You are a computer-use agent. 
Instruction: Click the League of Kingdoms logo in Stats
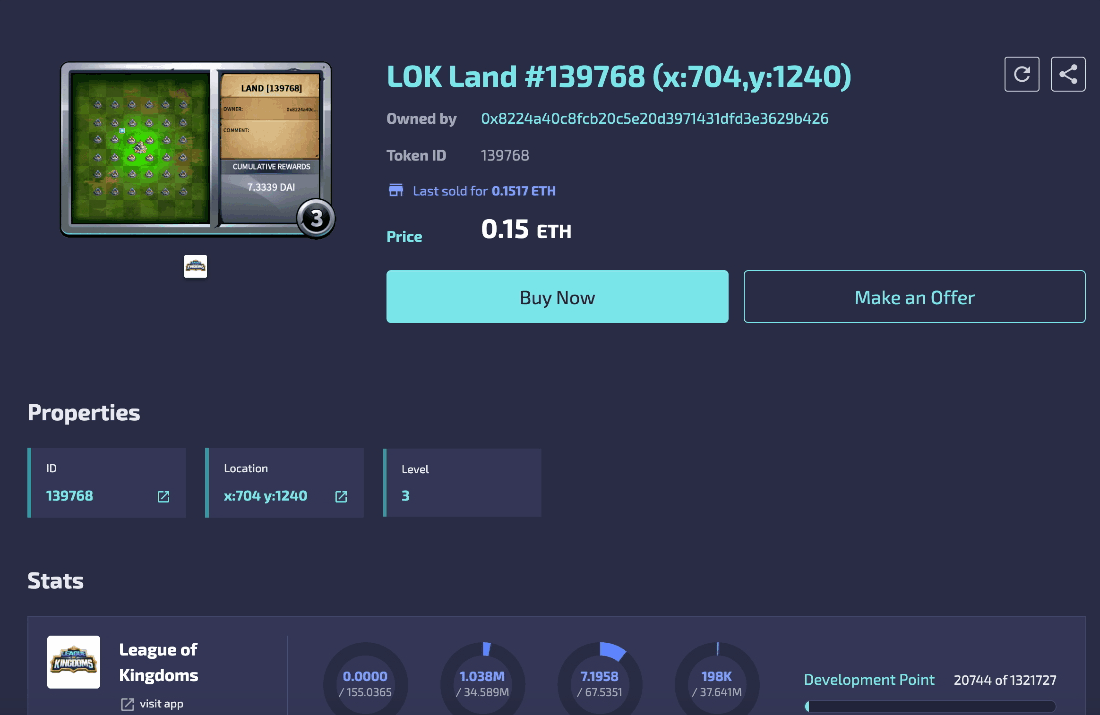point(74,662)
